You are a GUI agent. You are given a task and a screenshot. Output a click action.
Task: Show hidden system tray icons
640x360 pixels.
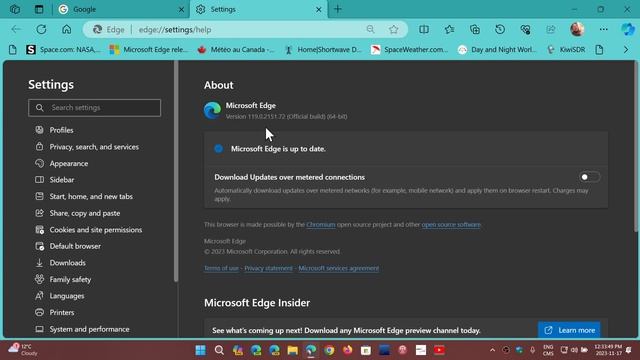(492, 350)
